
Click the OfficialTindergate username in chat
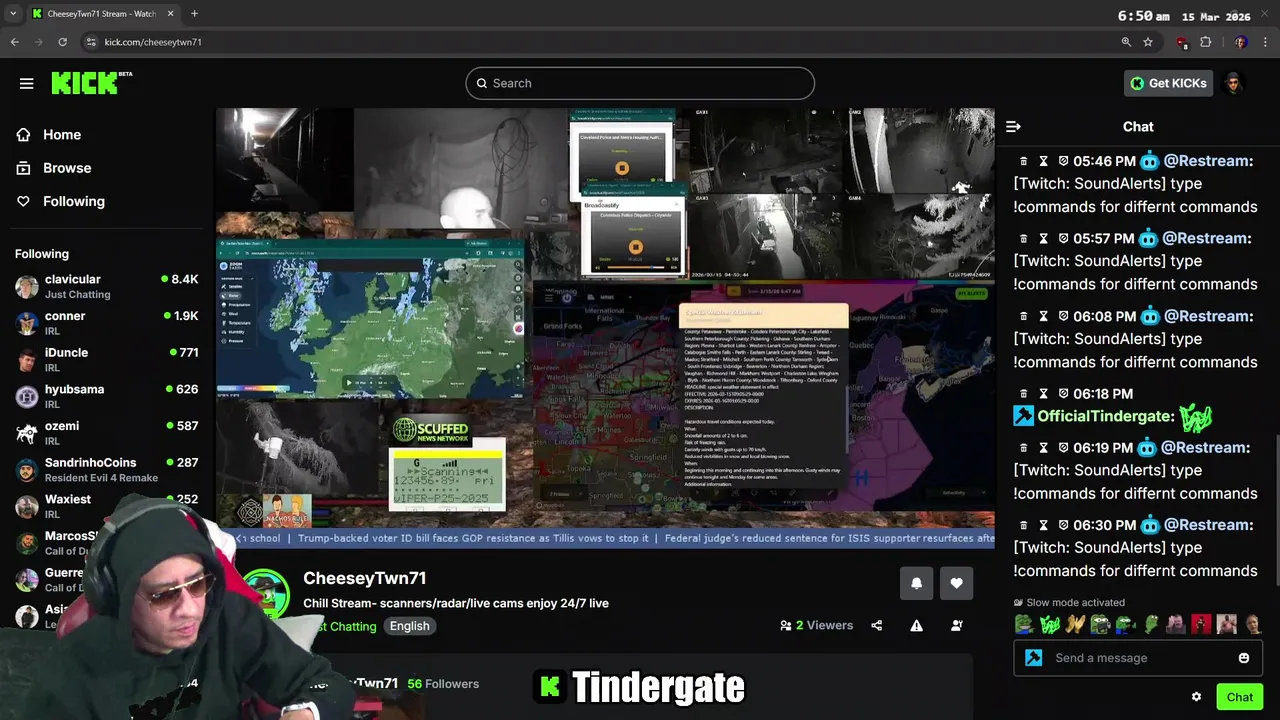1106,416
